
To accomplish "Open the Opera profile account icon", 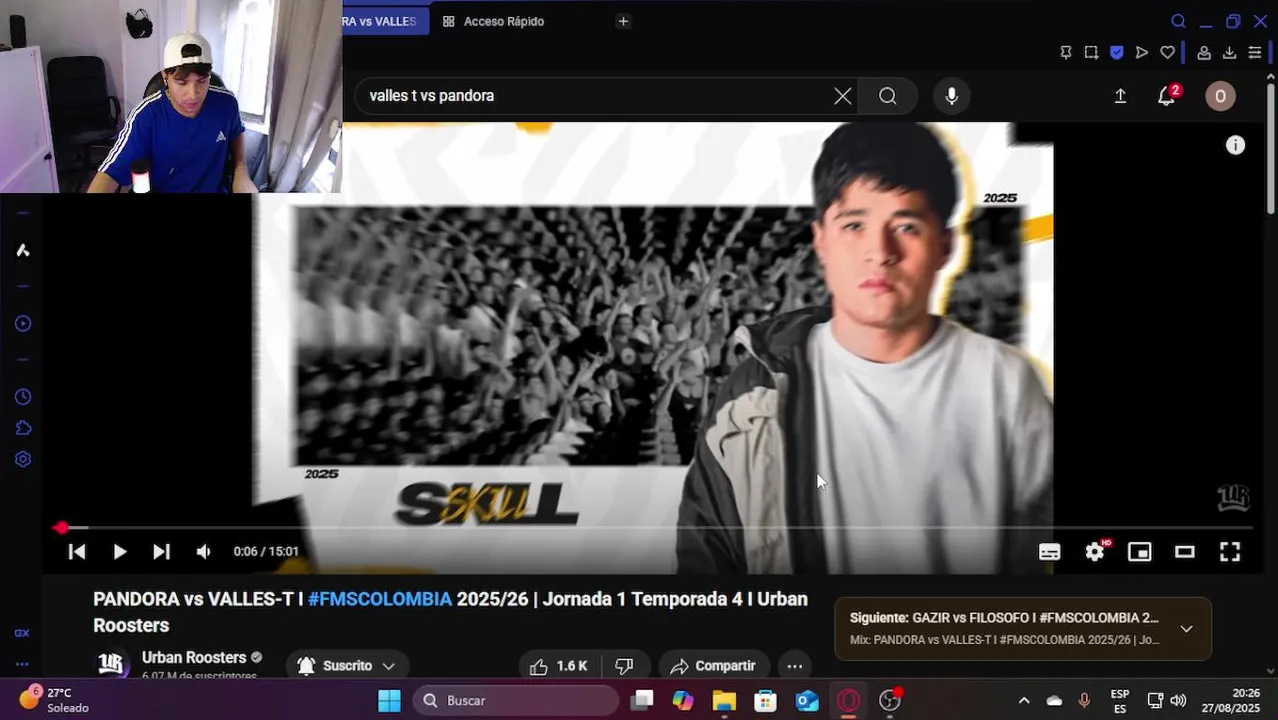I will coord(1204,53).
